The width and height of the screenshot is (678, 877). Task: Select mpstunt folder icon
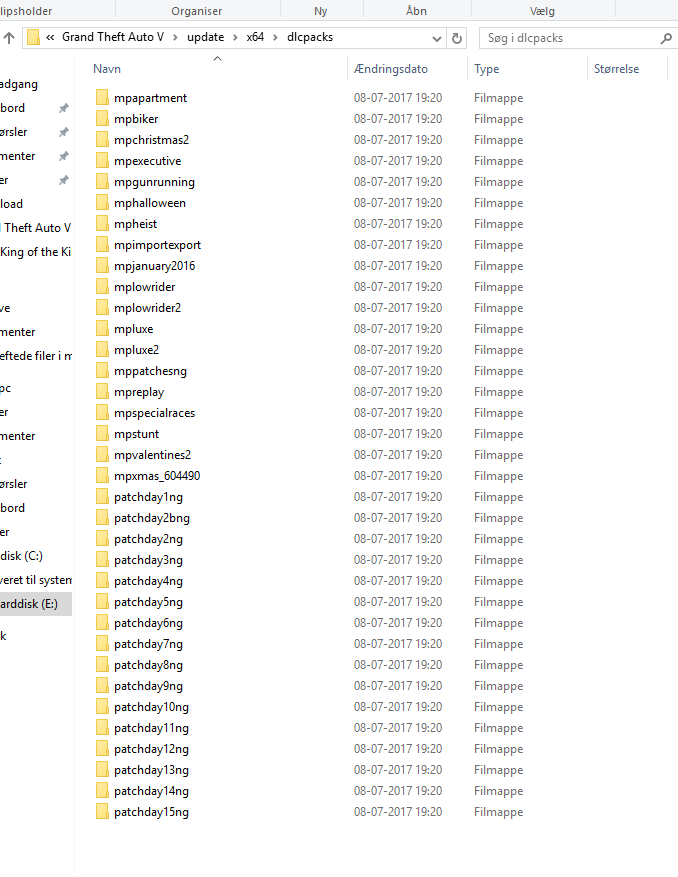point(102,433)
